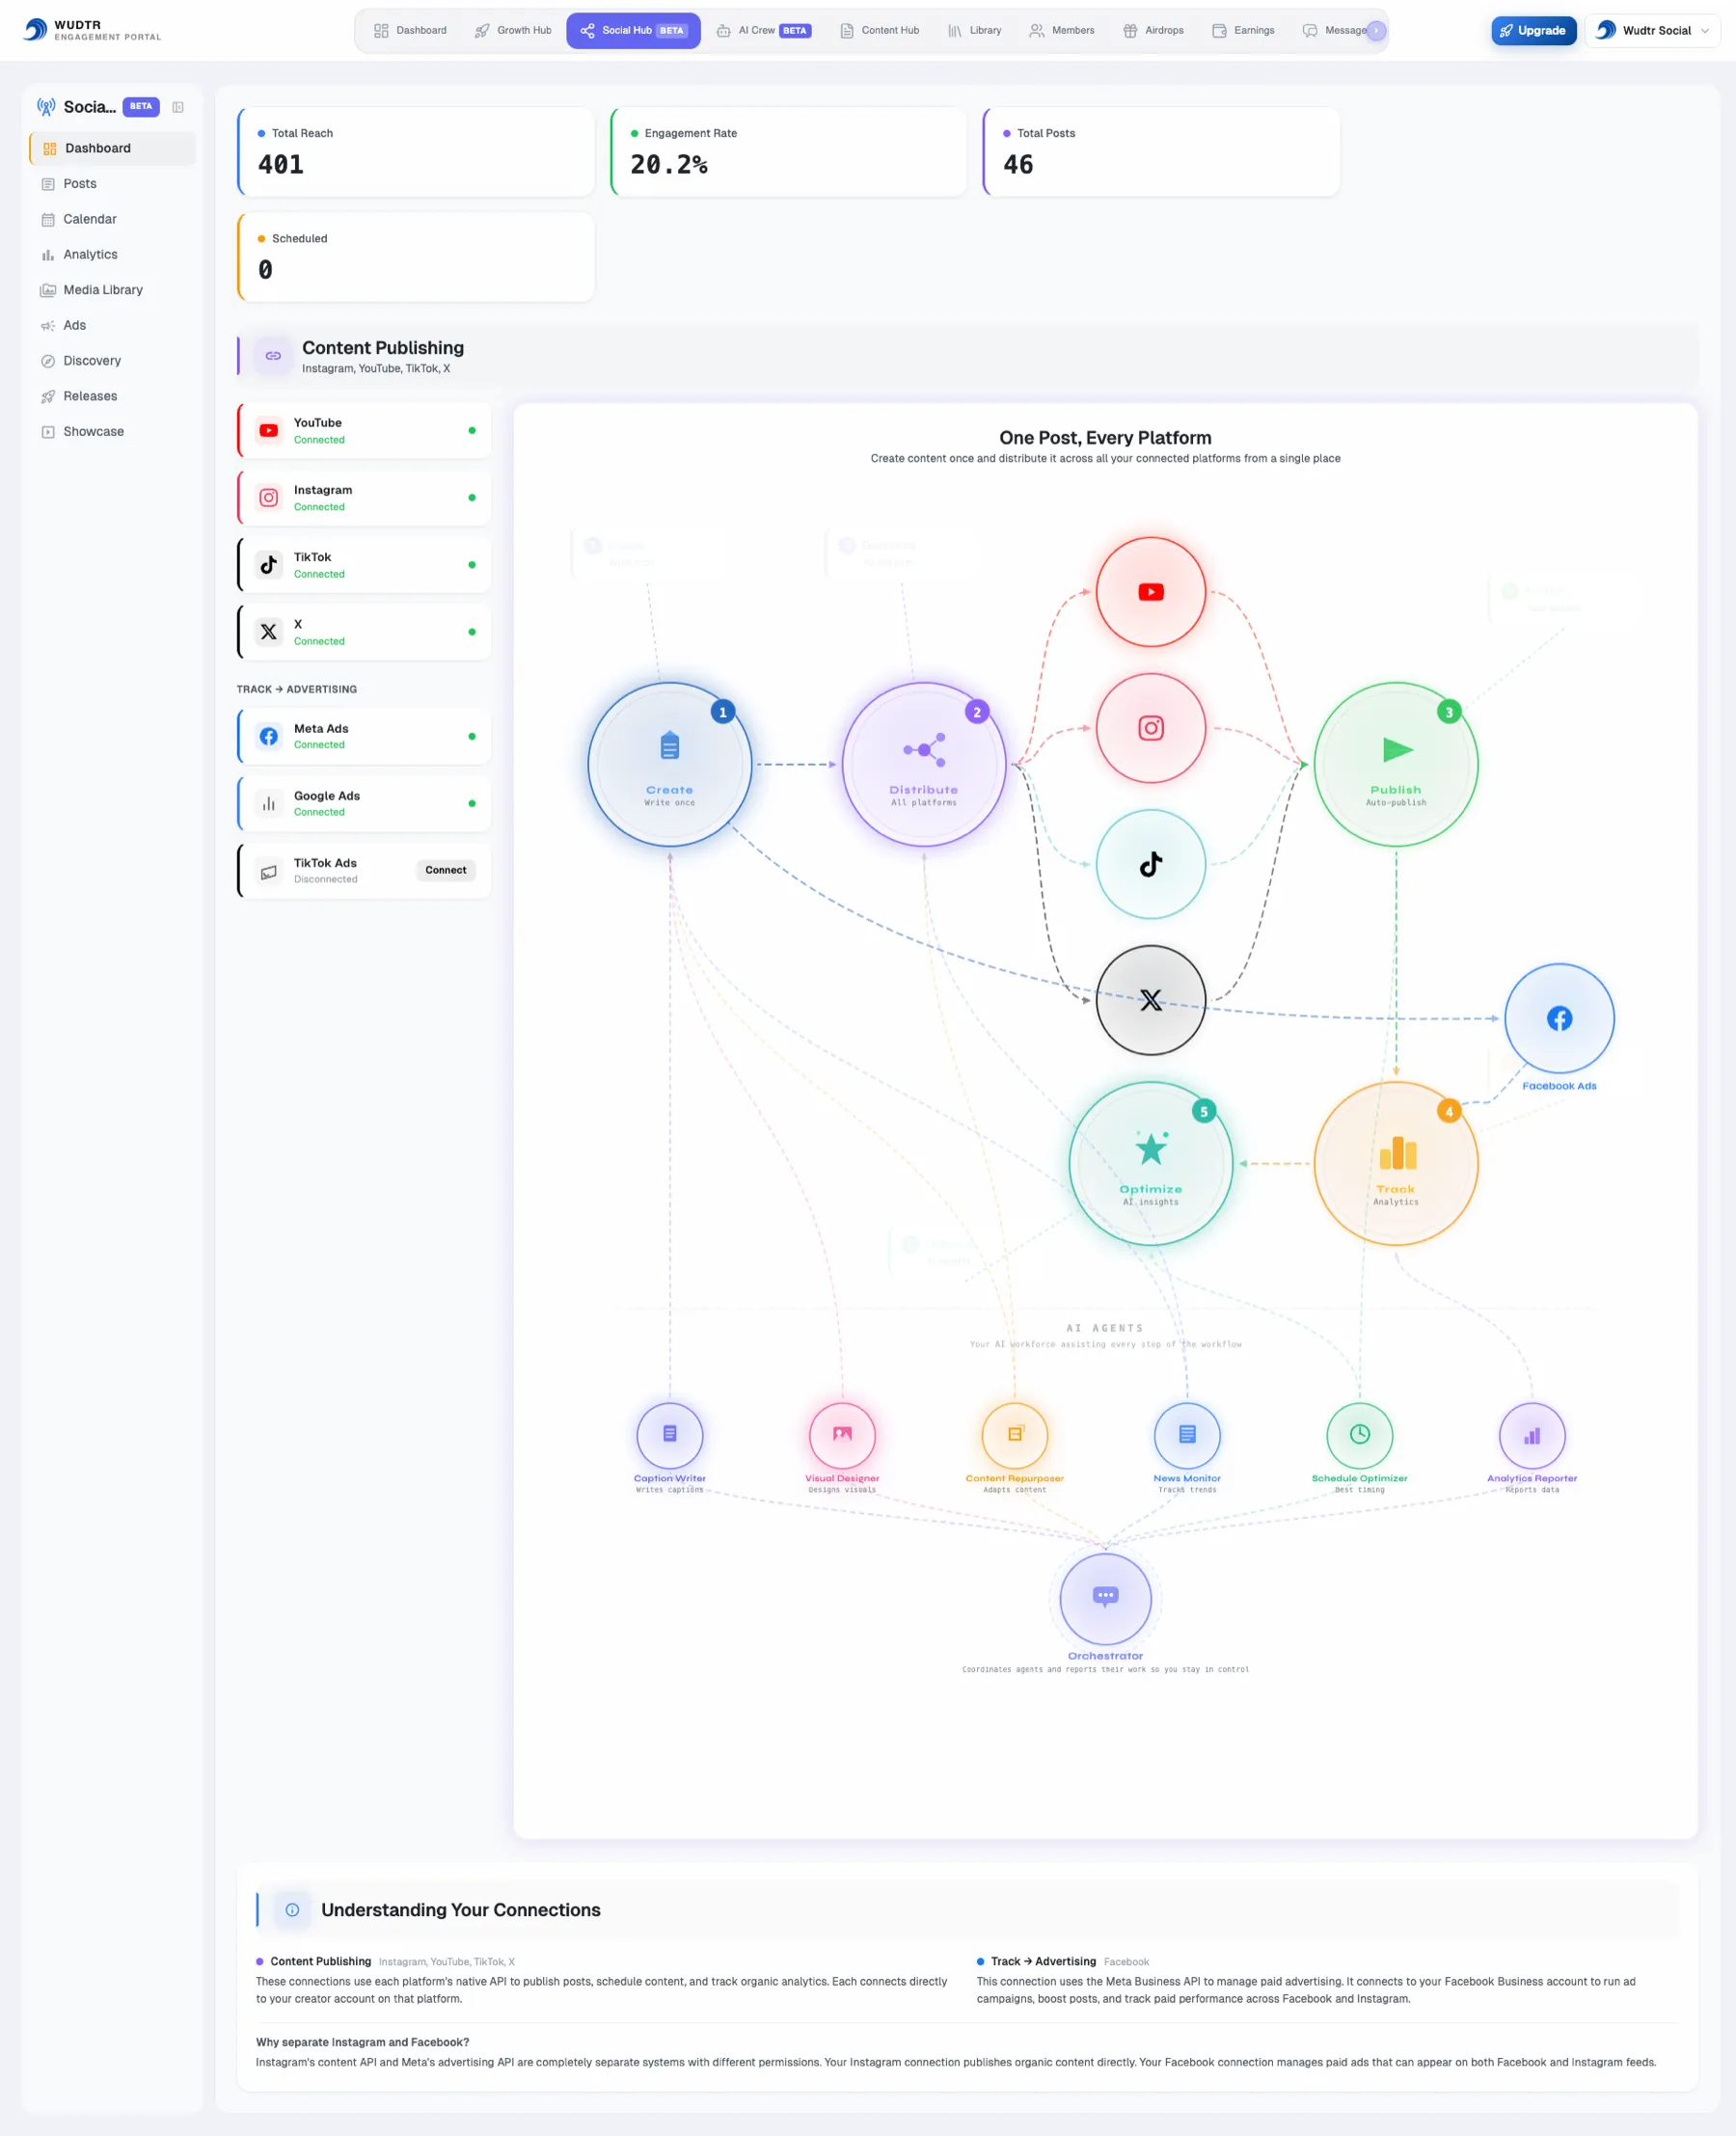Select the Caption Writer agent

click(670, 1435)
